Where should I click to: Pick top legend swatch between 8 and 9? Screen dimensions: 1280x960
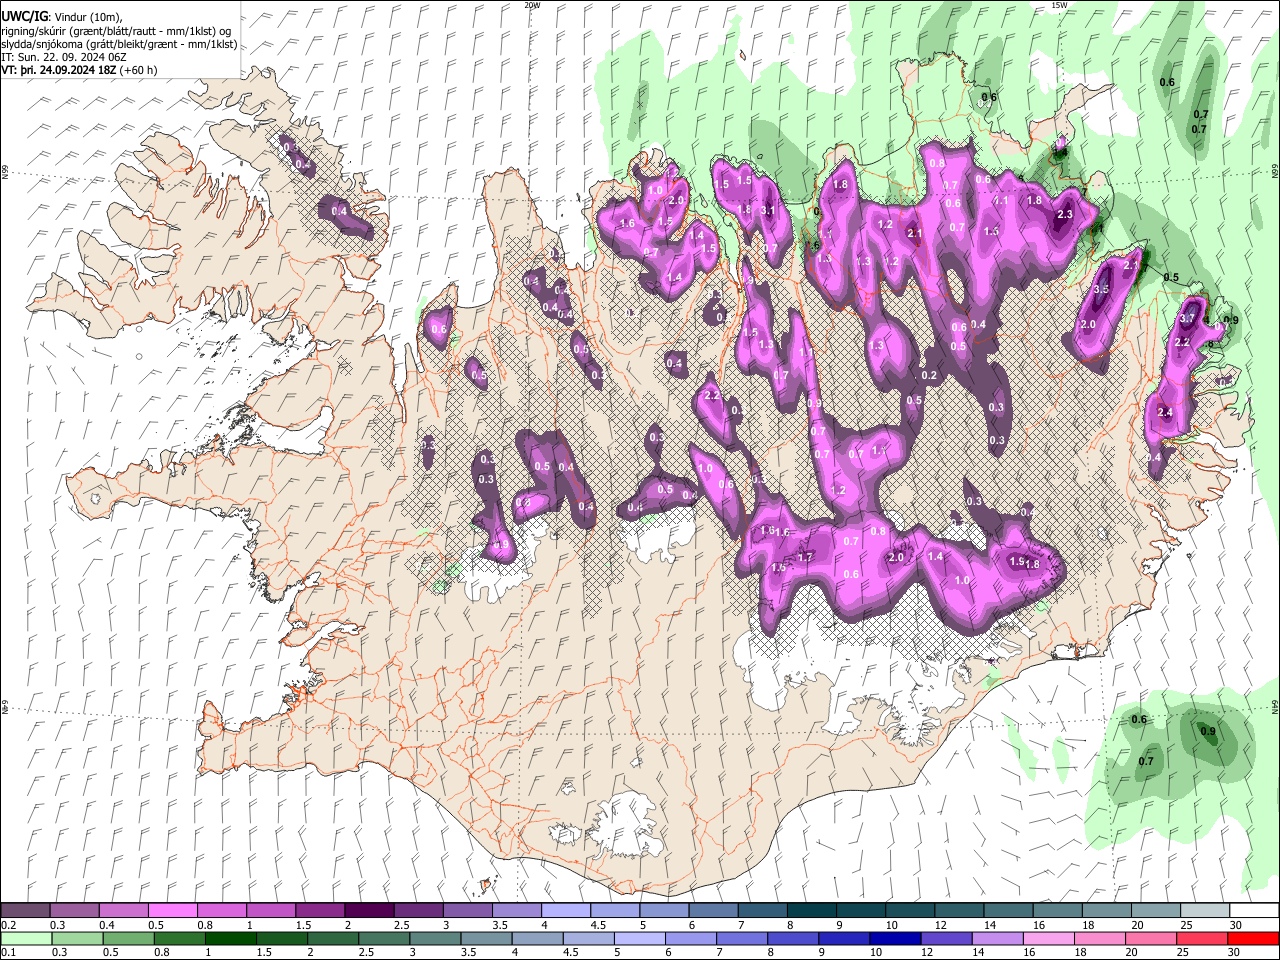pyautogui.click(x=812, y=911)
